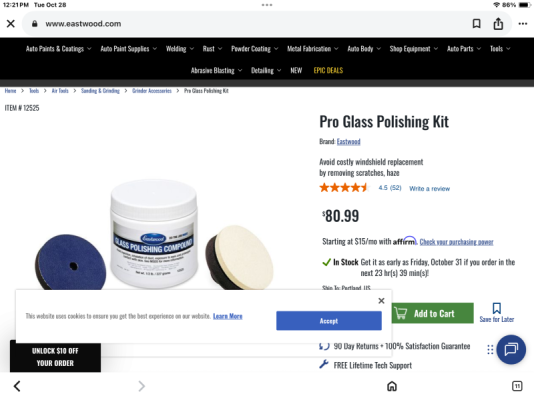Click the Add to Cart button
Viewport: 534px width, 400px height.
(433, 313)
